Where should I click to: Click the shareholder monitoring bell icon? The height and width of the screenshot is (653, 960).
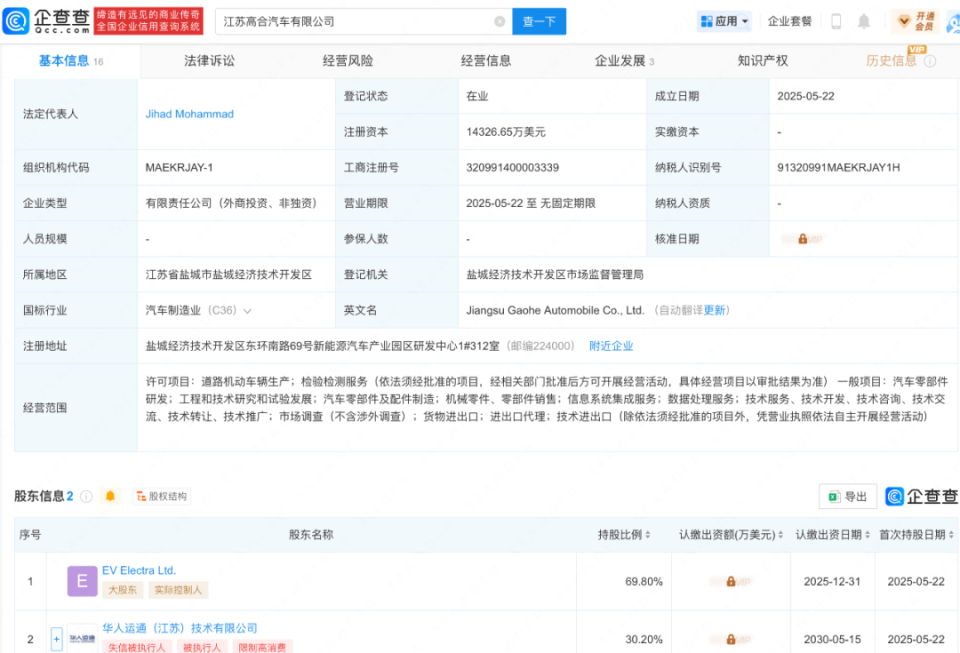click(110, 496)
